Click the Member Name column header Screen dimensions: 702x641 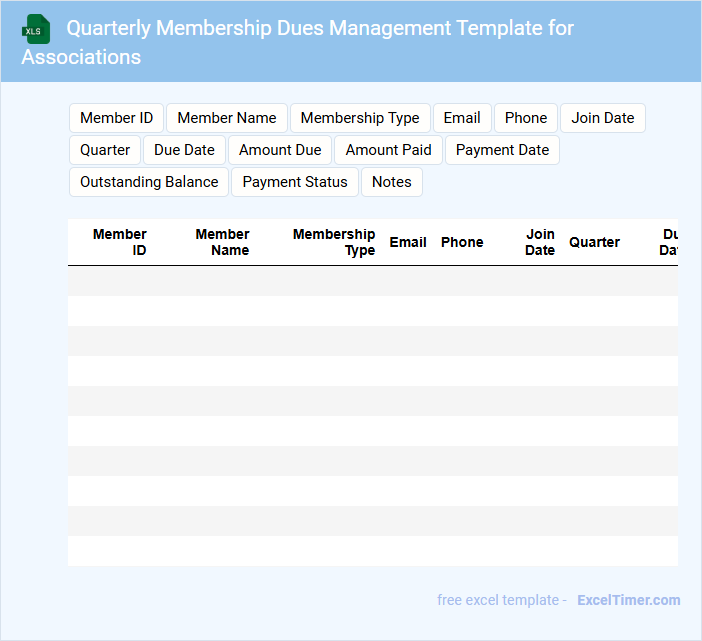pos(222,242)
